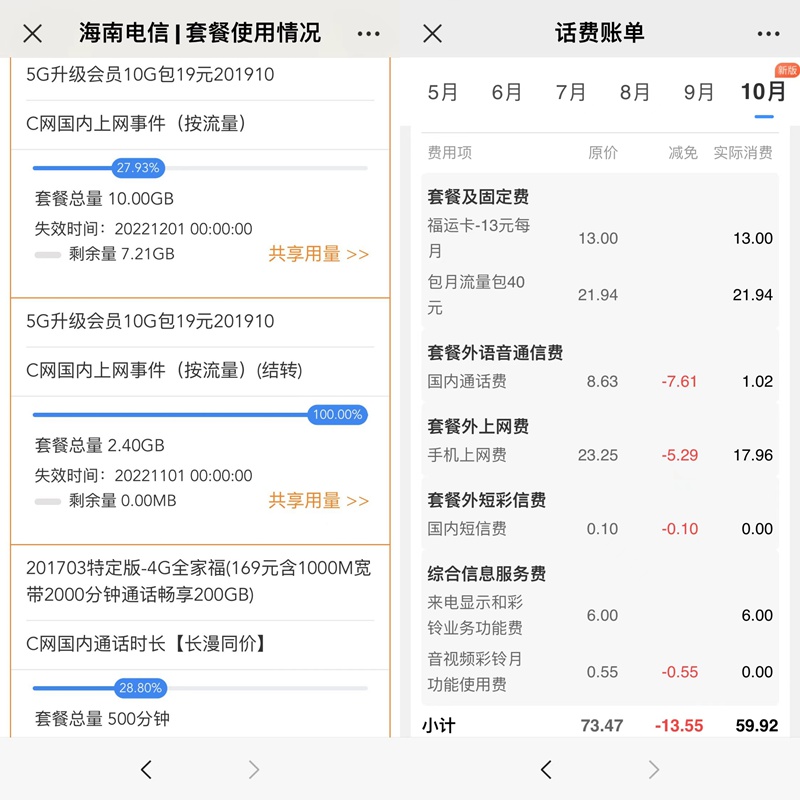Click C网国内上网事件（按流量）(结转) row
Viewport: 800px width, 800px height.
pos(200,371)
